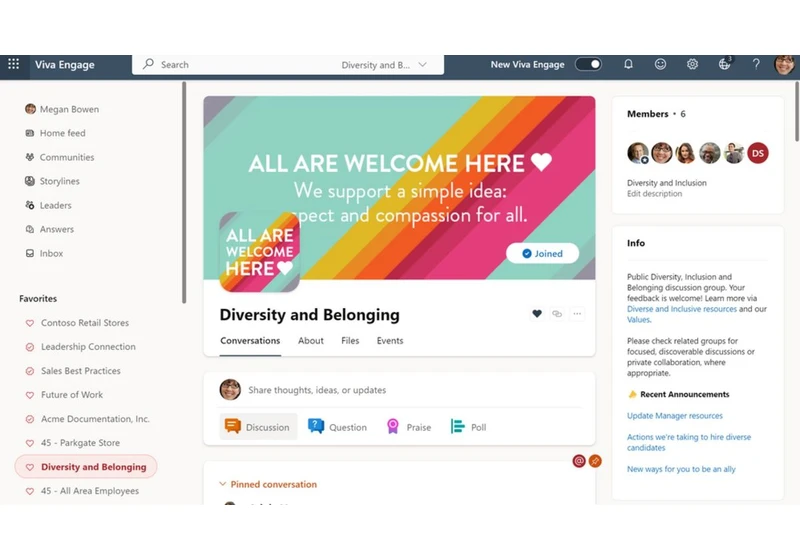Click the favorite heart next to community title
Image resolution: width=800 pixels, height=560 pixels.
[537, 314]
